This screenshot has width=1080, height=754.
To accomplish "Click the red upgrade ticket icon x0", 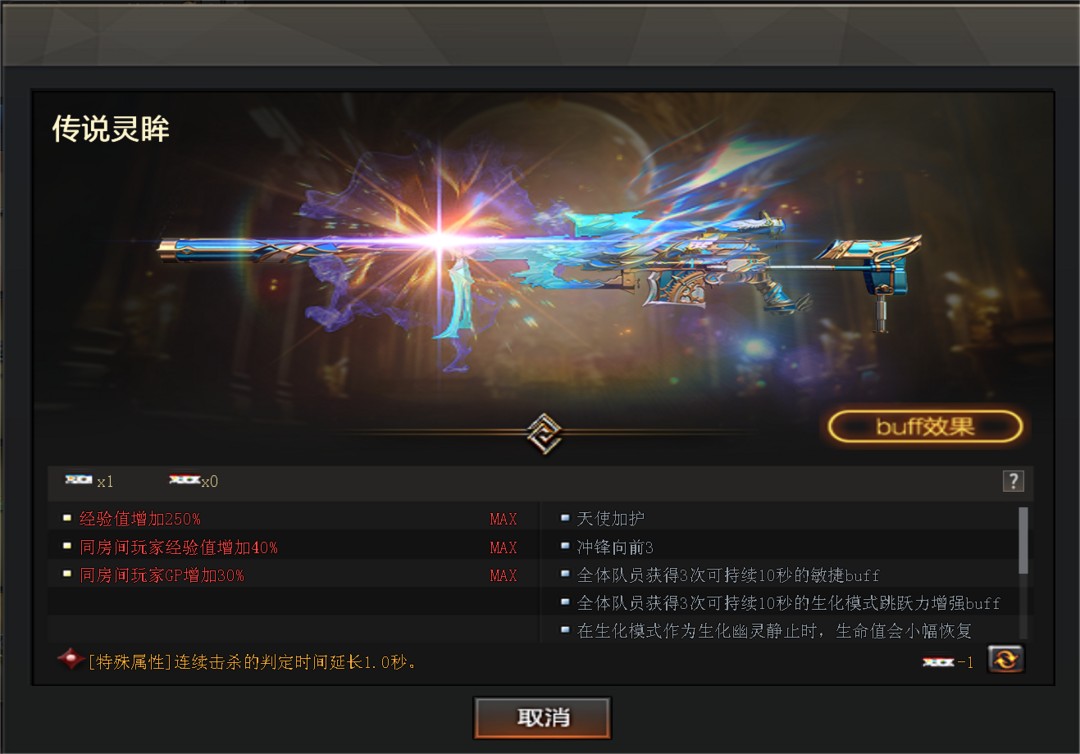I will coord(184,479).
